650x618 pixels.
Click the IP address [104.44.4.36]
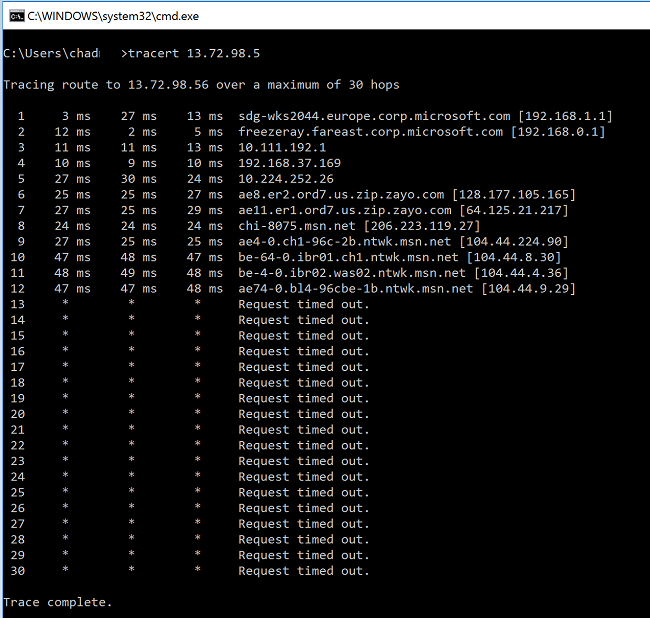[x=521, y=273]
